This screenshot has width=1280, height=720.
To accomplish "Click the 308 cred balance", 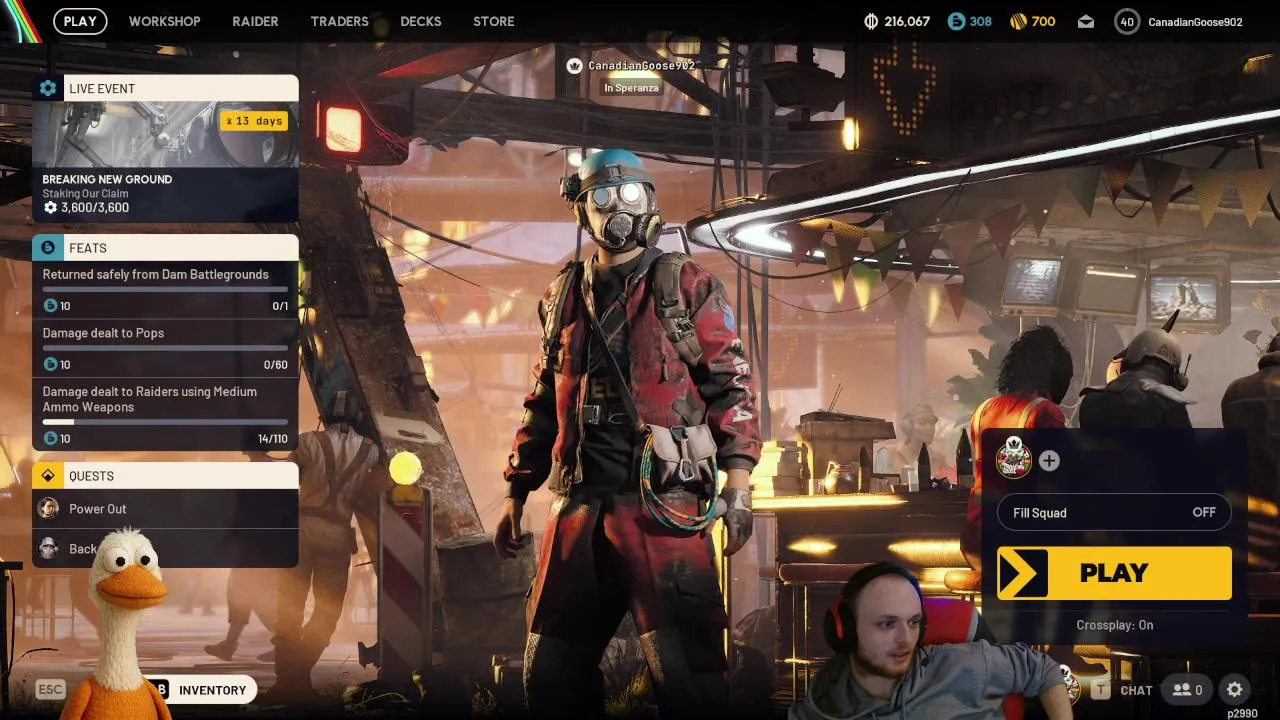I will [981, 22].
